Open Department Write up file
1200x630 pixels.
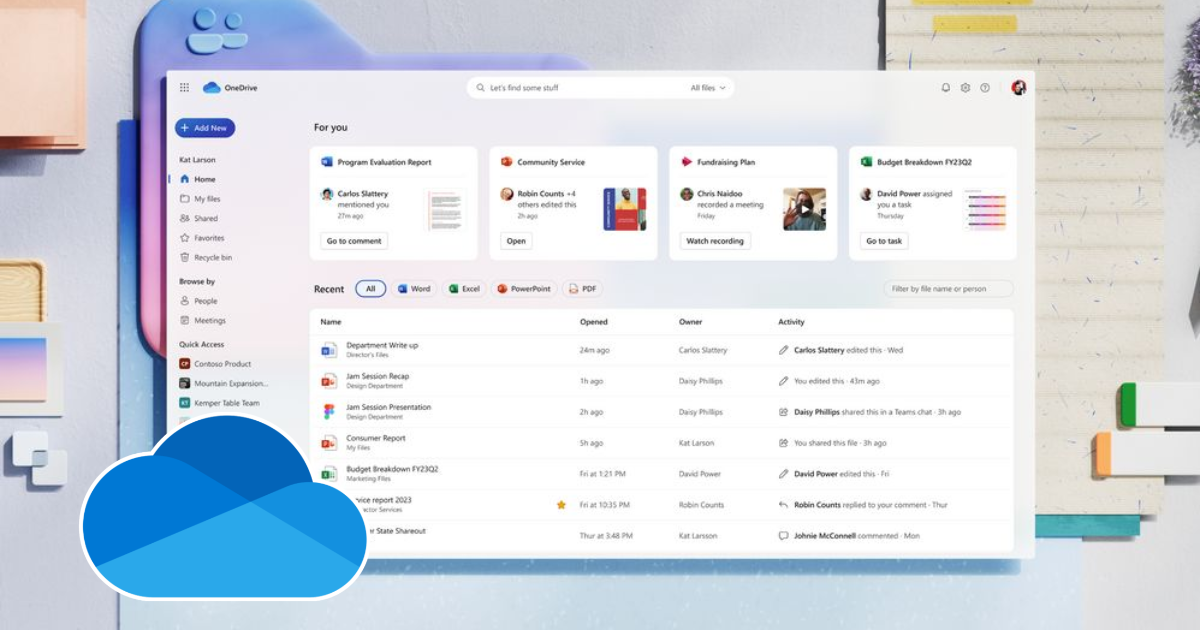pos(382,345)
